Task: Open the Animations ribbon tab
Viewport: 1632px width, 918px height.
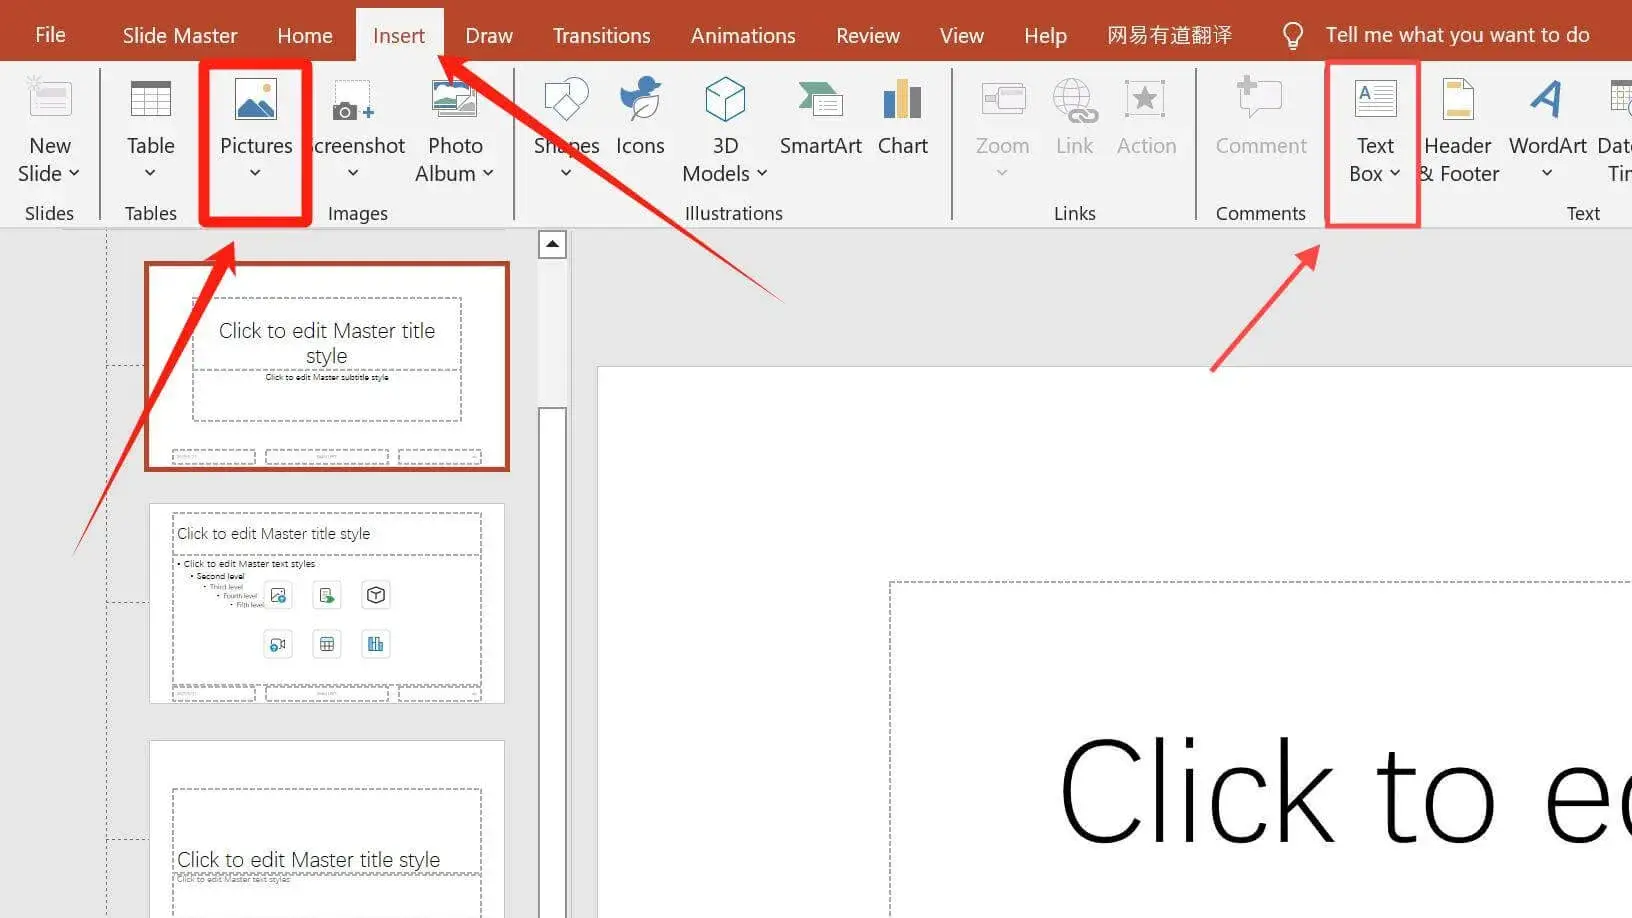Action: (x=742, y=34)
